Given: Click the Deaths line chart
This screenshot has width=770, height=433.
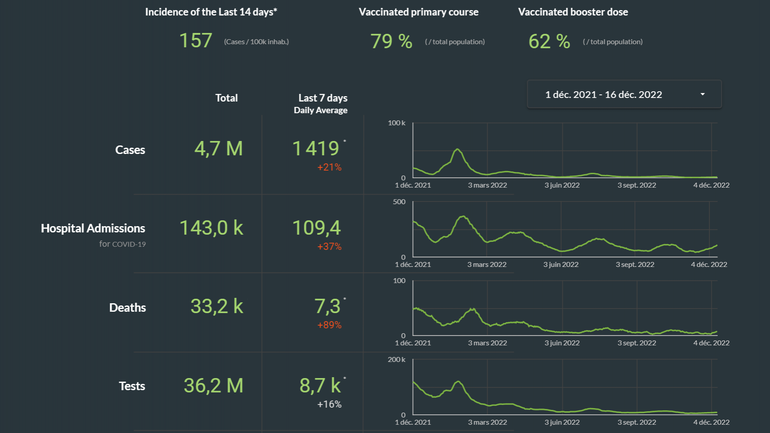Looking at the screenshot, I should [x=565, y=308].
